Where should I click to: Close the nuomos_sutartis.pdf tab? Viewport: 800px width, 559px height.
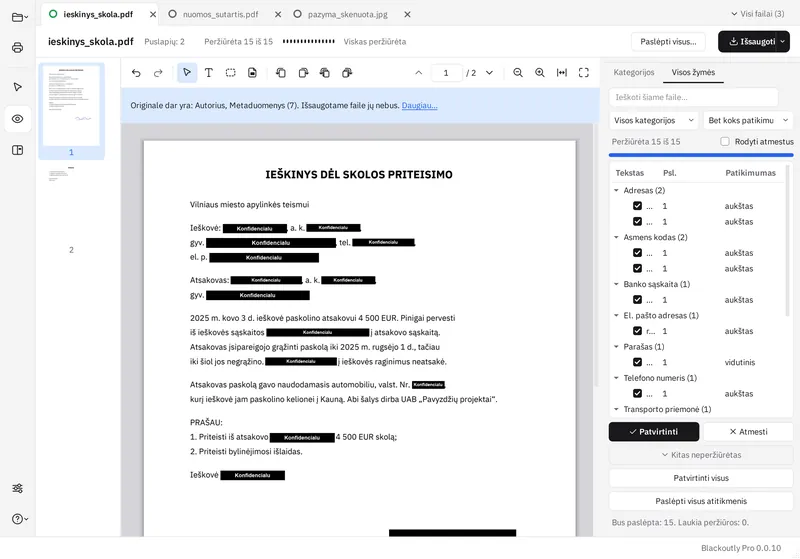278,14
